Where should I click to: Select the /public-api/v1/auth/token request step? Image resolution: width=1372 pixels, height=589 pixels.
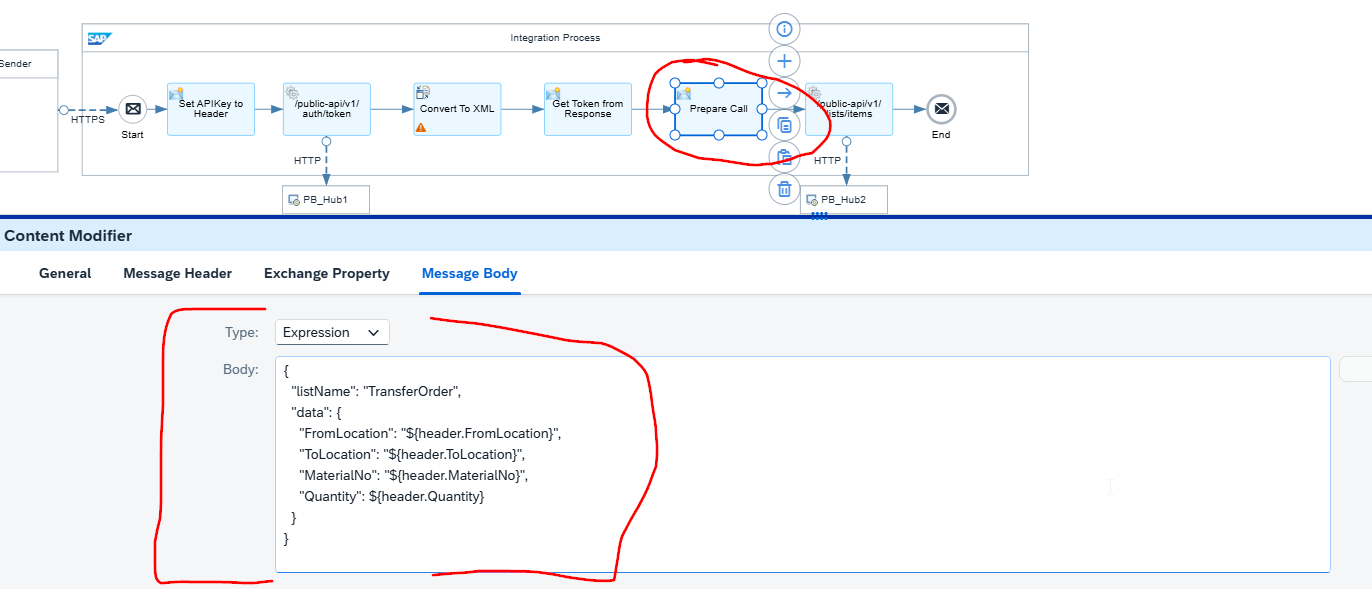point(327,109)
